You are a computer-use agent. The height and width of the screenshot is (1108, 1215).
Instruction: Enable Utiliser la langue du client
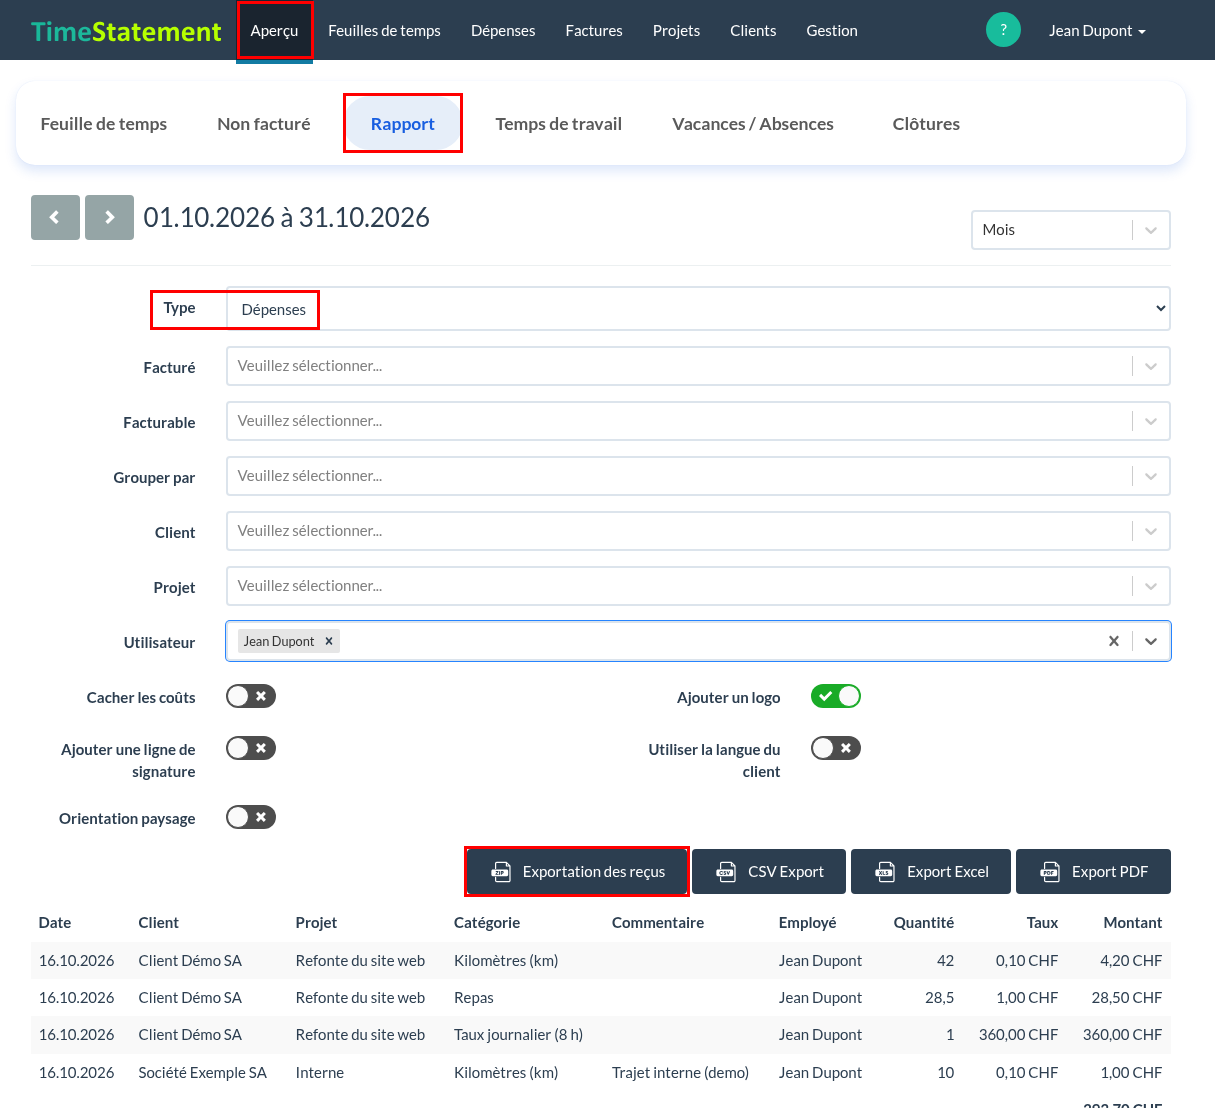click(836, 748)
